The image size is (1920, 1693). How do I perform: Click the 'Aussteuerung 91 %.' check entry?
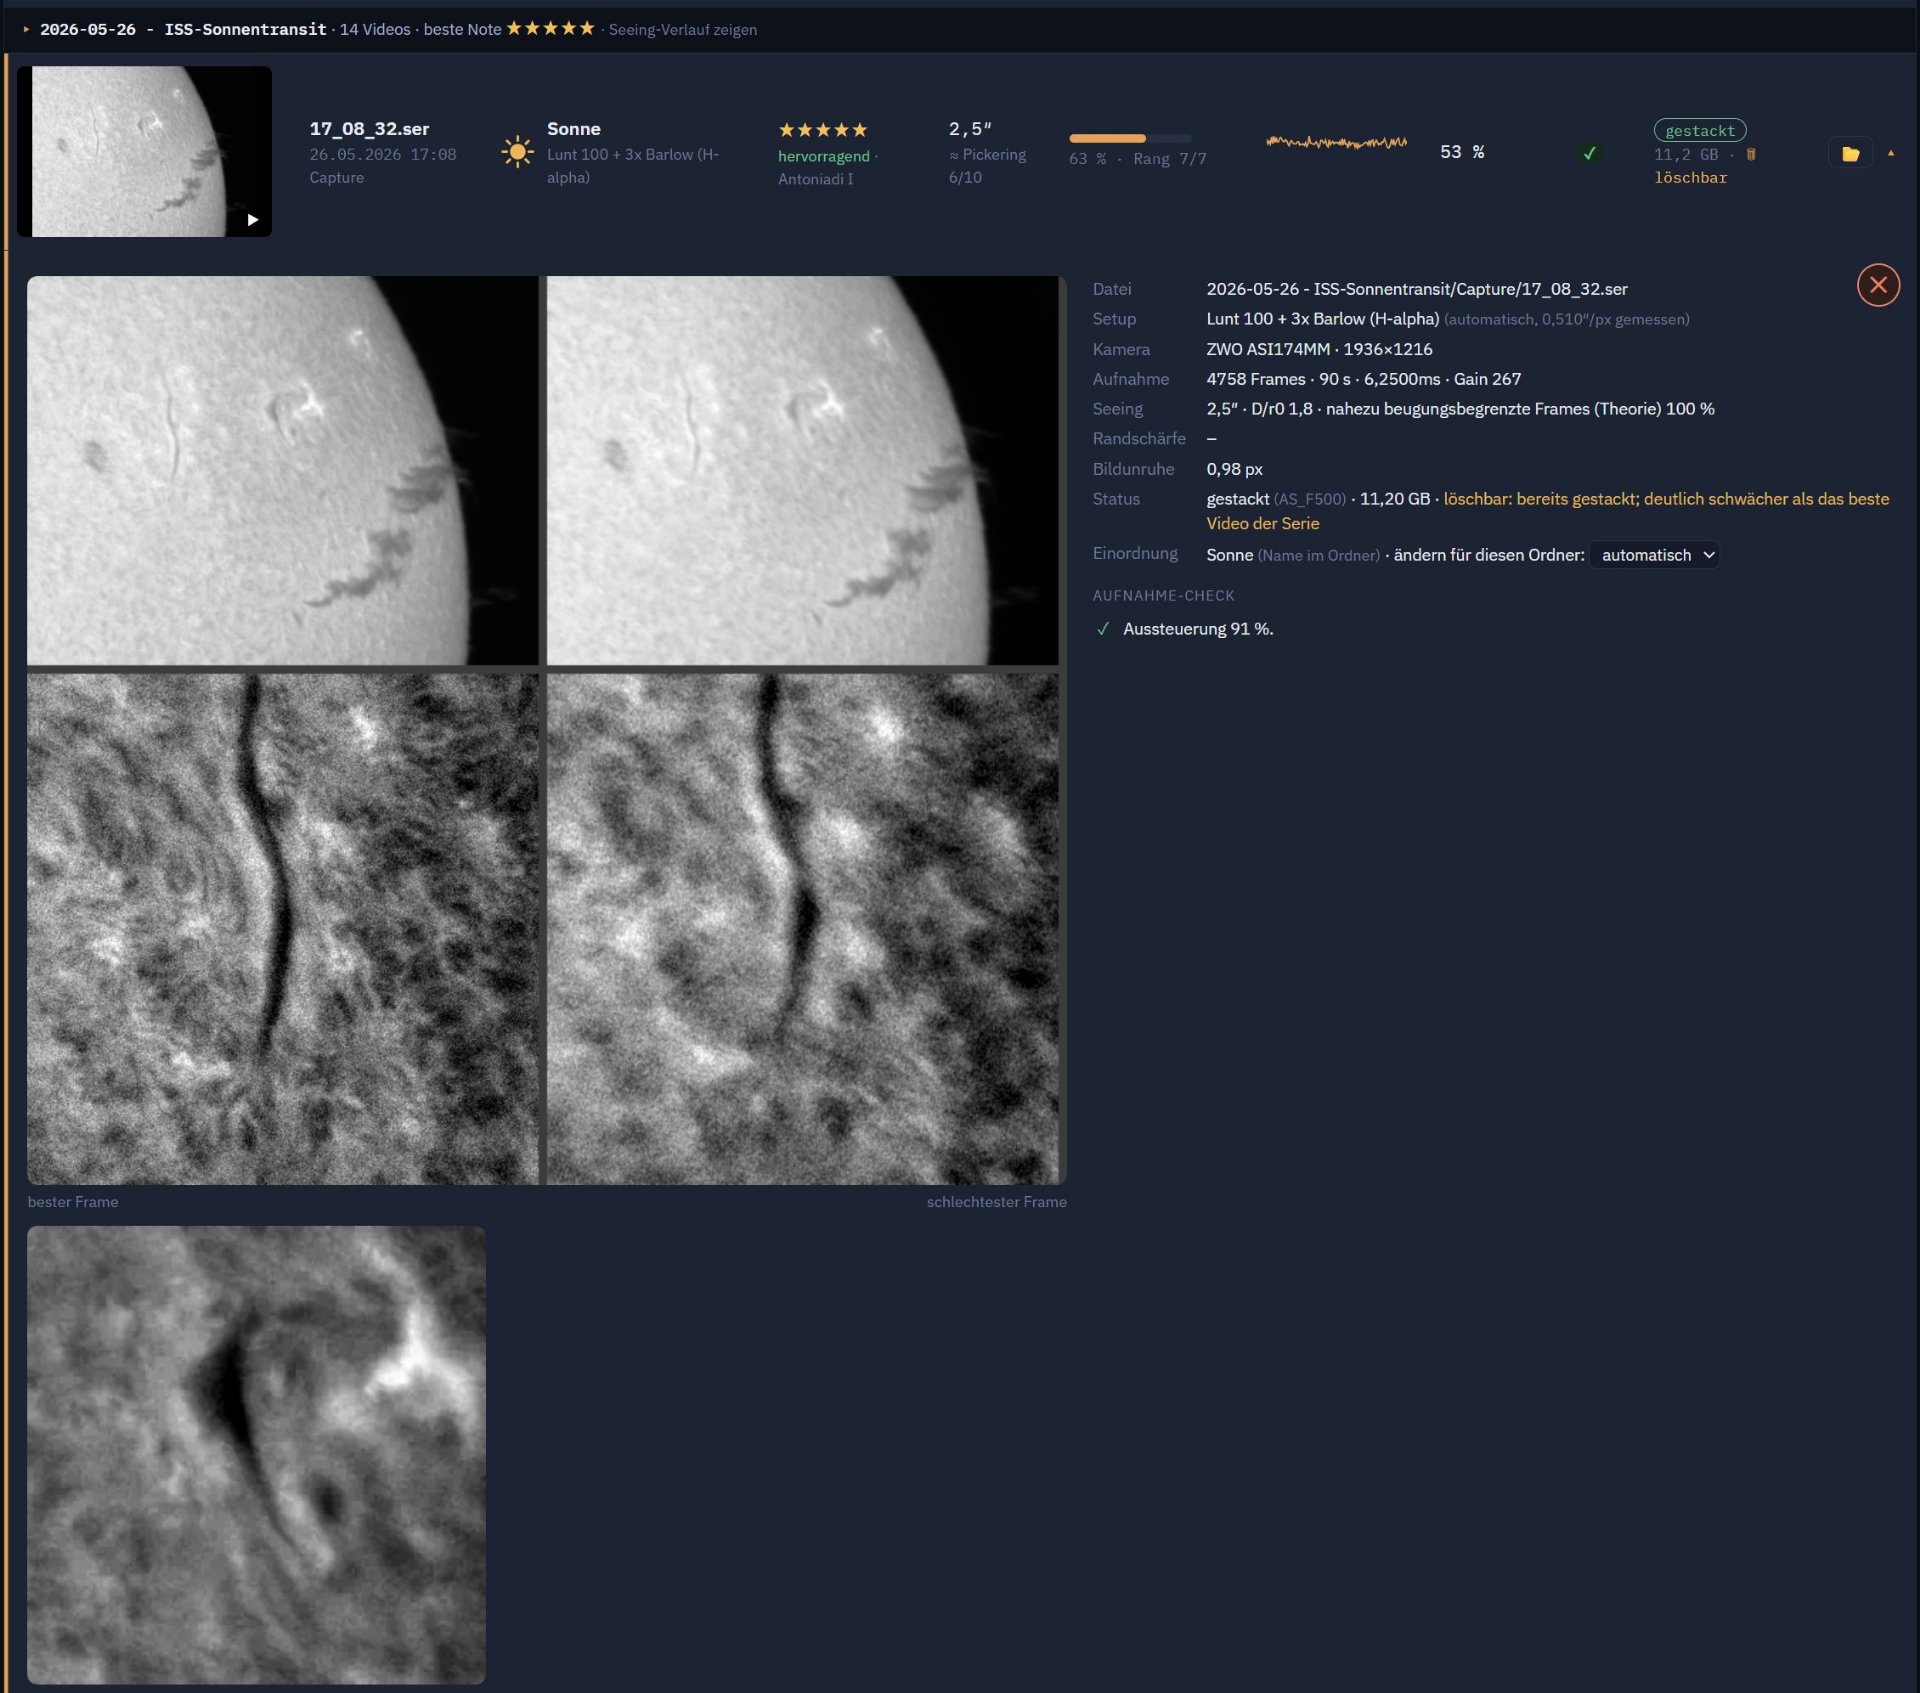pyautogui.click(x=1198, y=629)
